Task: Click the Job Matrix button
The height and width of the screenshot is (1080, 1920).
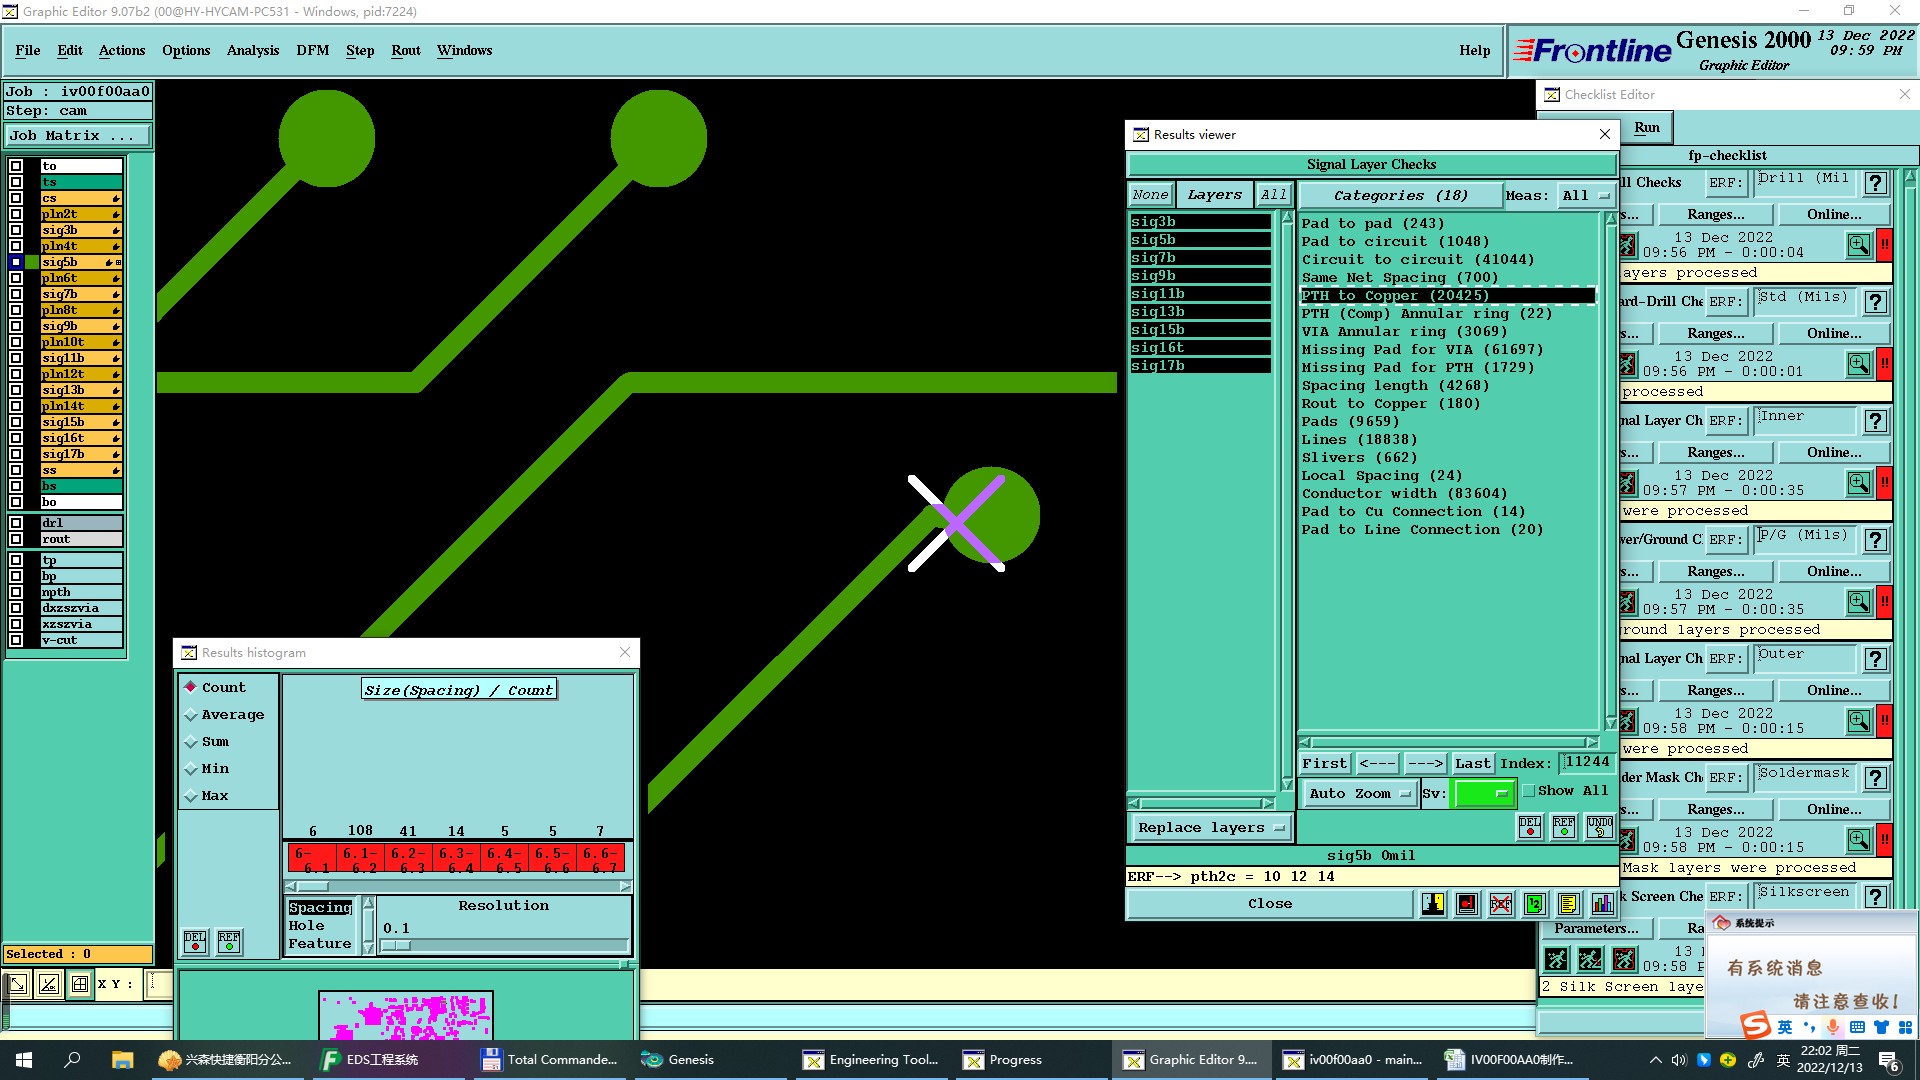Action: point(78,135)
